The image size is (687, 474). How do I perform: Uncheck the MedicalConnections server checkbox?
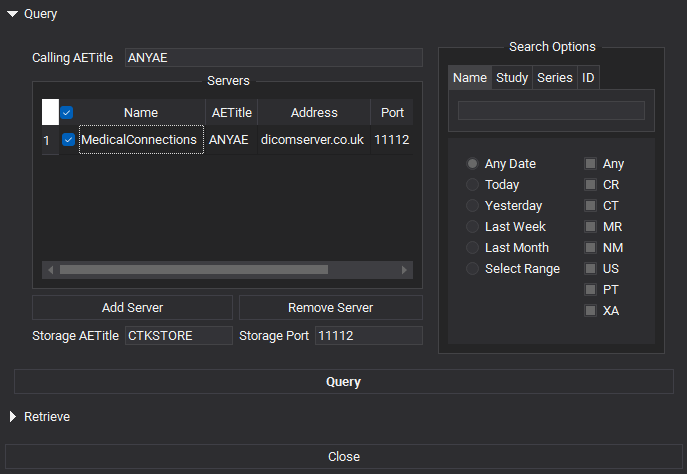[68, 140]
